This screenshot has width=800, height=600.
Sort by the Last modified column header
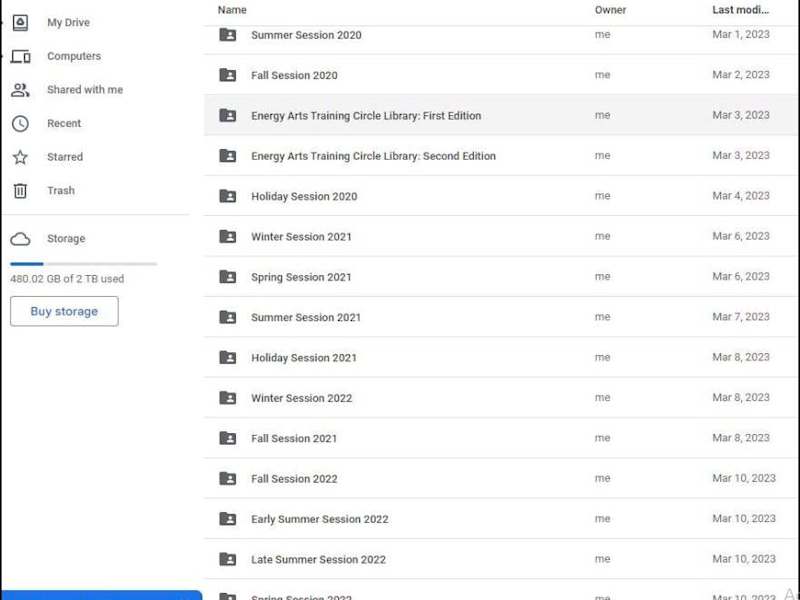pyautogui.click(x=740, y=10)
